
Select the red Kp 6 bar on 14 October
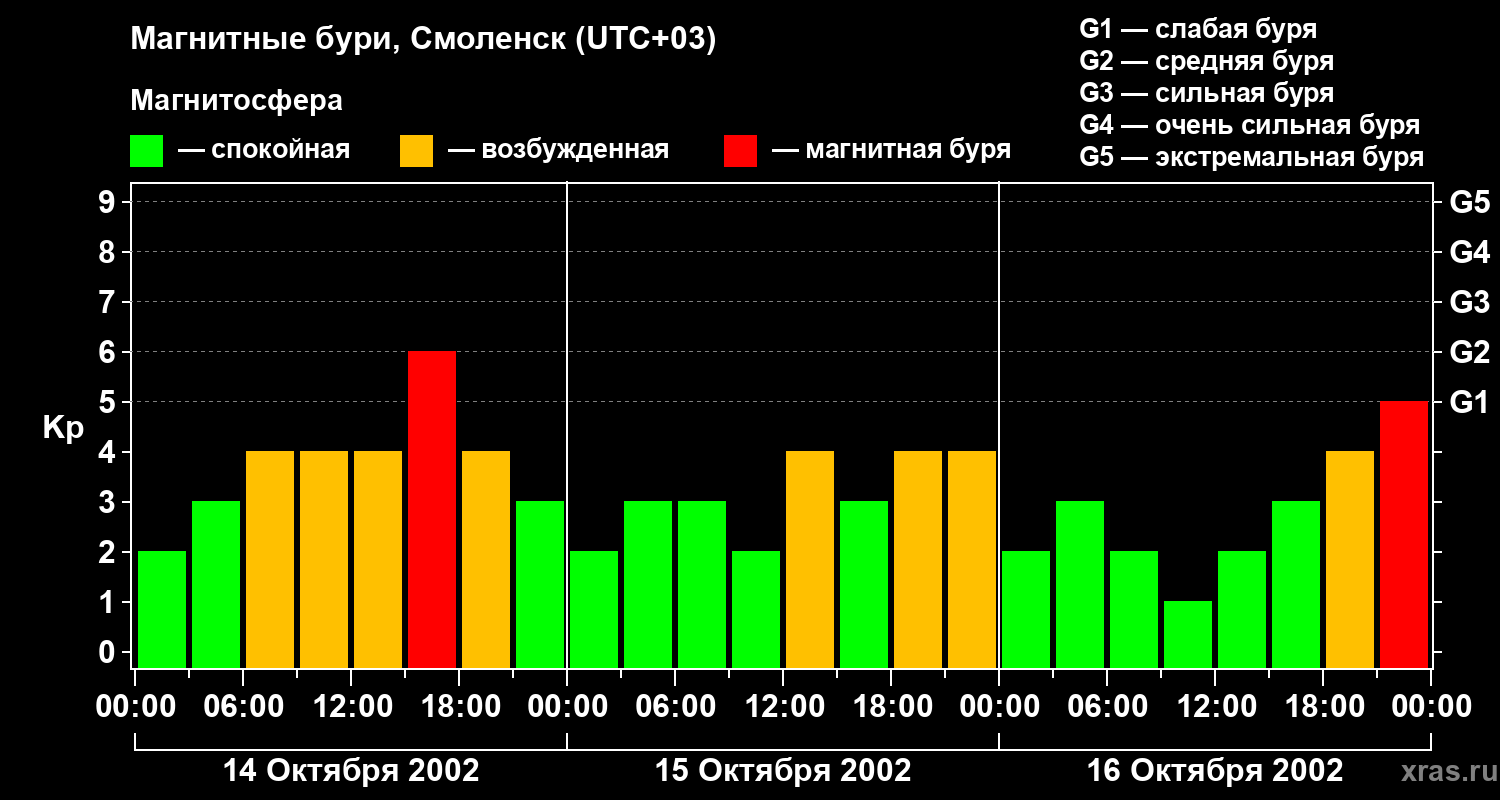point(432,510)
